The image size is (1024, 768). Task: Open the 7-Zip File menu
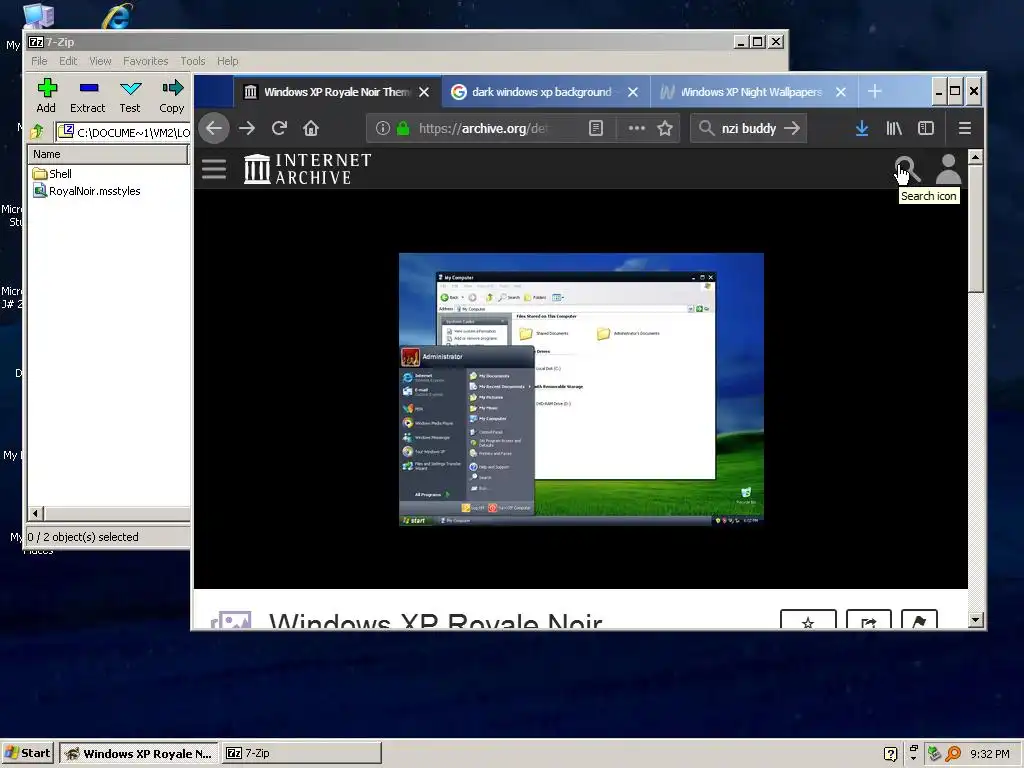coord(39,61)
